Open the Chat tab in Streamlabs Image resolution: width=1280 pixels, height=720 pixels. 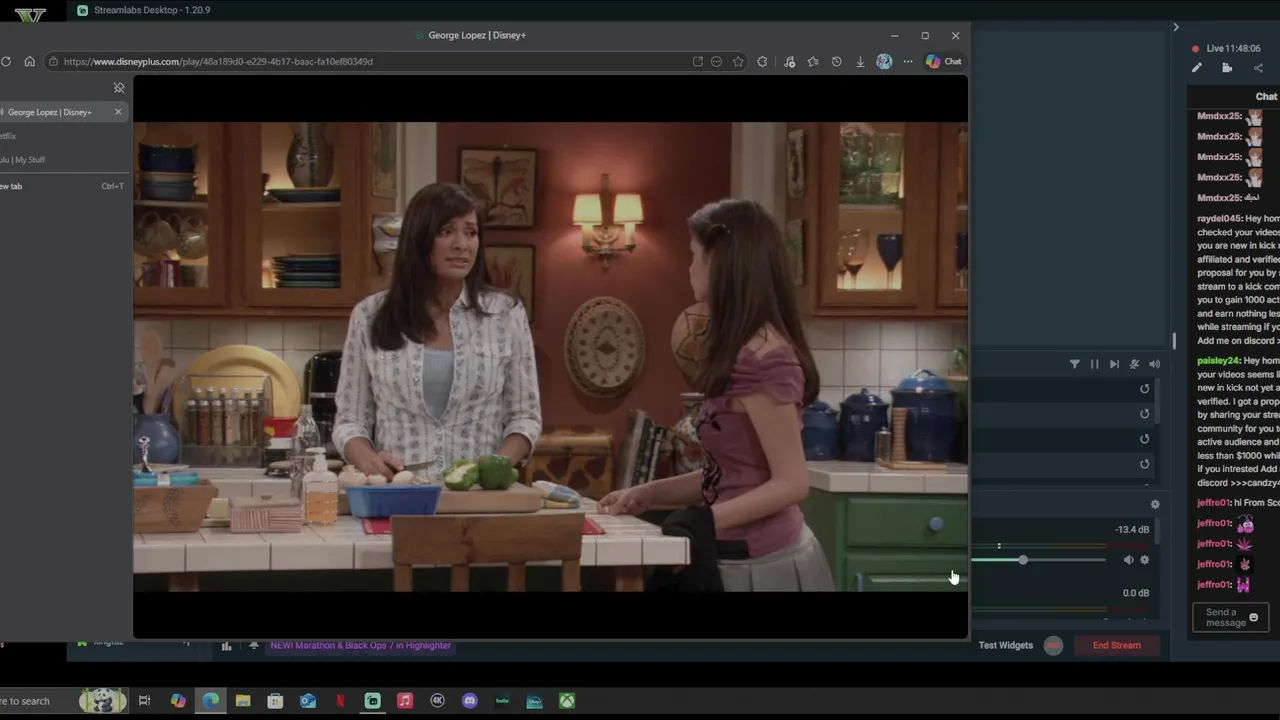click(1266, 96)
